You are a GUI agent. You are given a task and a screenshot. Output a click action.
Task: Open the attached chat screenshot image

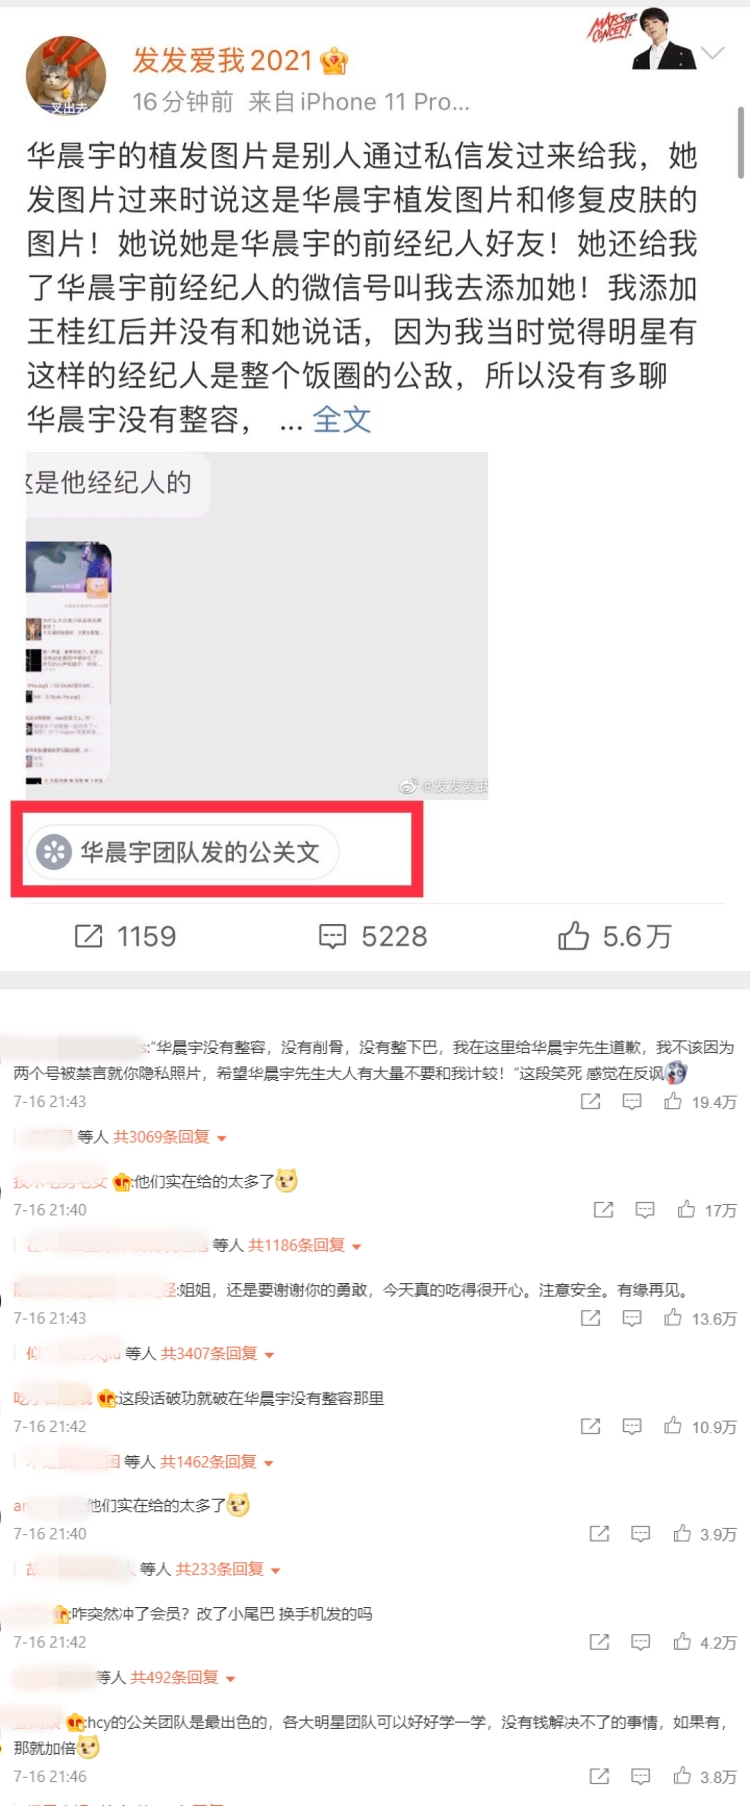(x=257, y=626)
